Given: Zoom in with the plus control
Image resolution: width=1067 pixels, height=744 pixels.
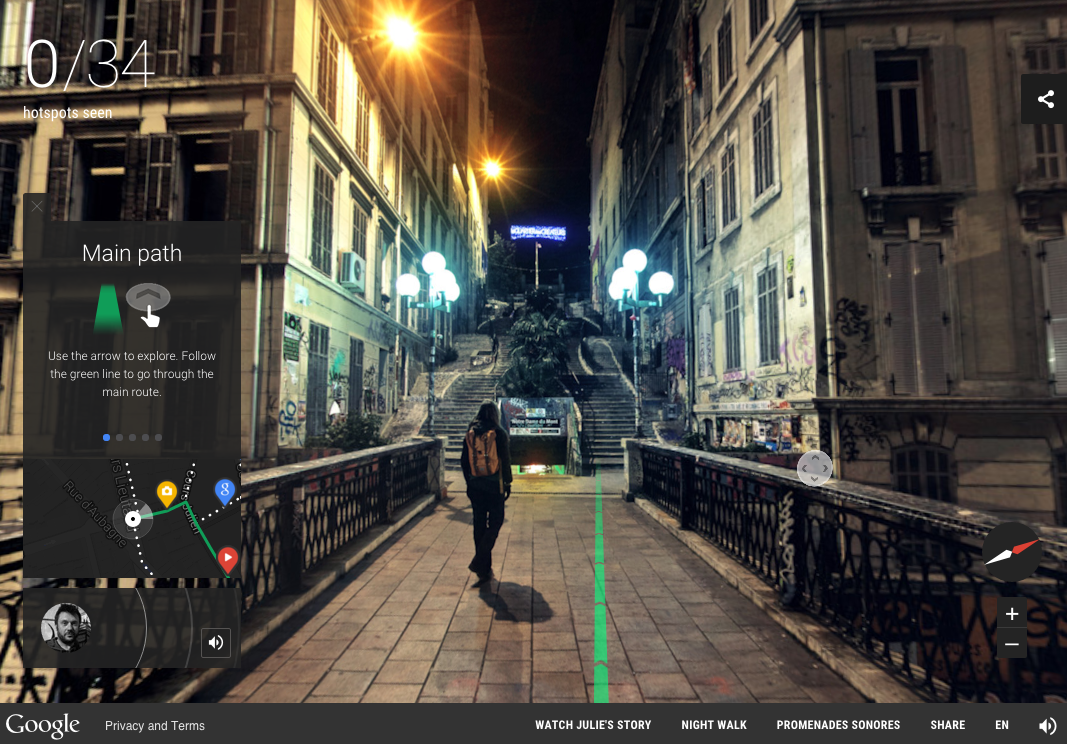Looking at the screenshot, I should point(1012,613).
